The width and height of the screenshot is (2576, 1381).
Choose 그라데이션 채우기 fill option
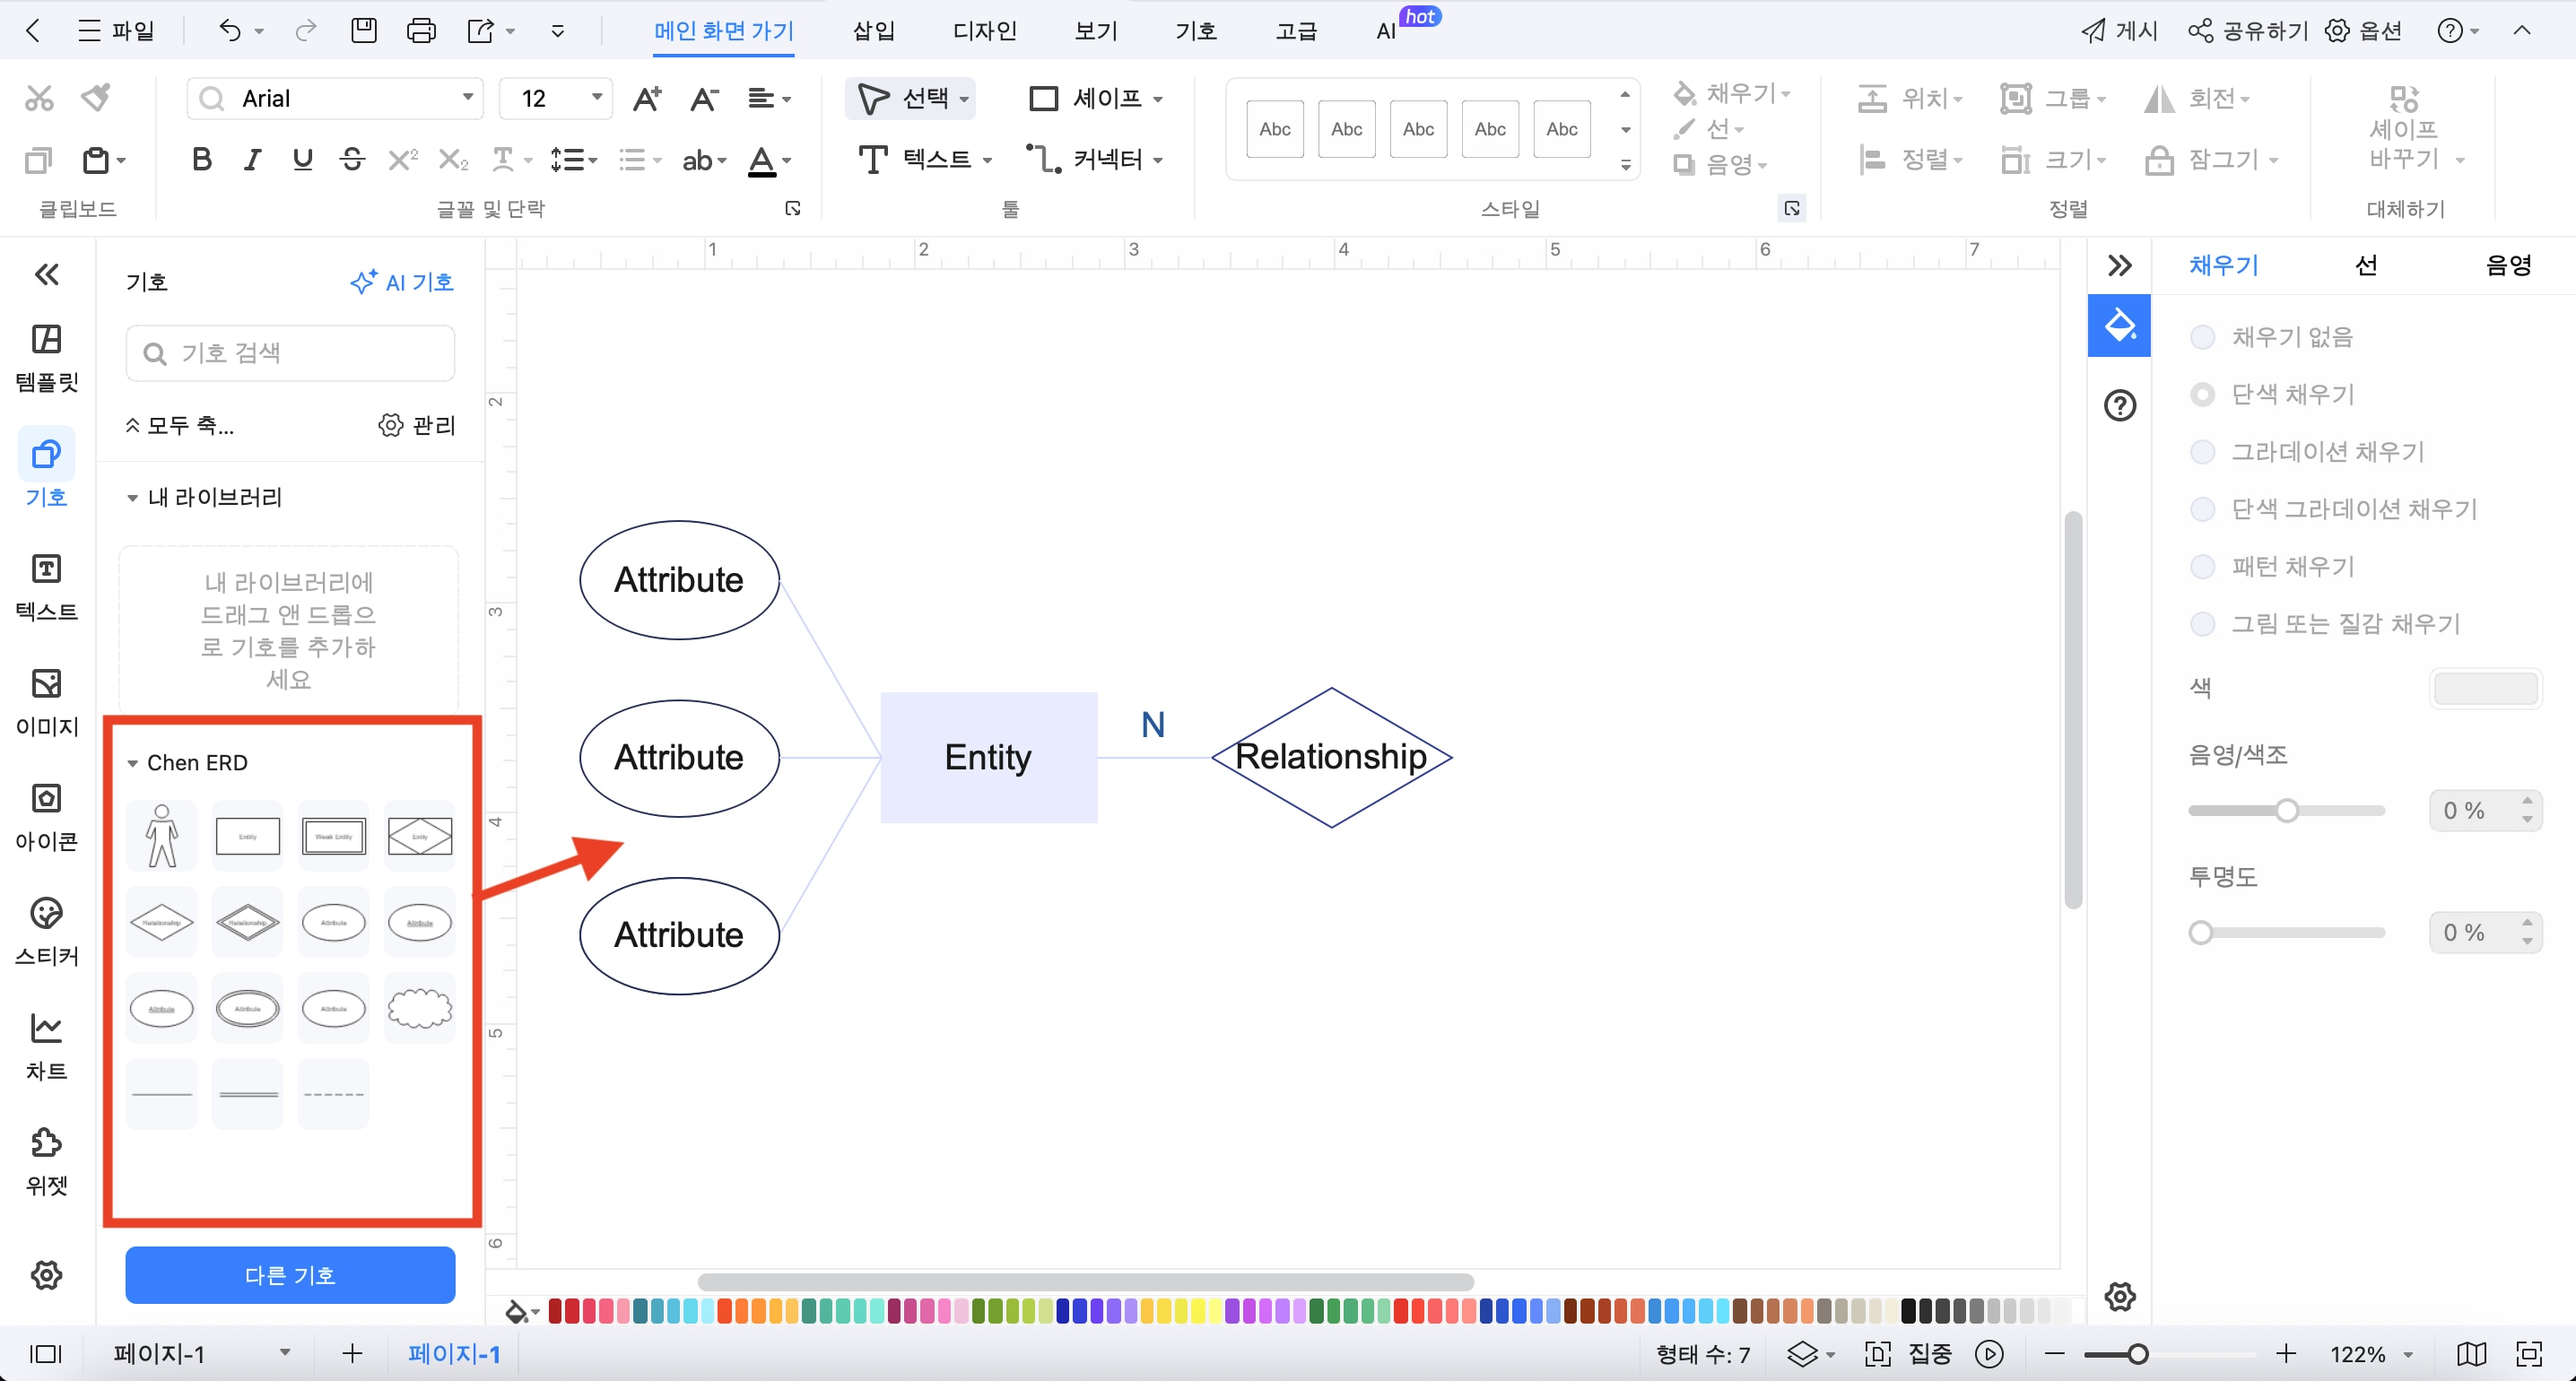[x=2203, y=452]
